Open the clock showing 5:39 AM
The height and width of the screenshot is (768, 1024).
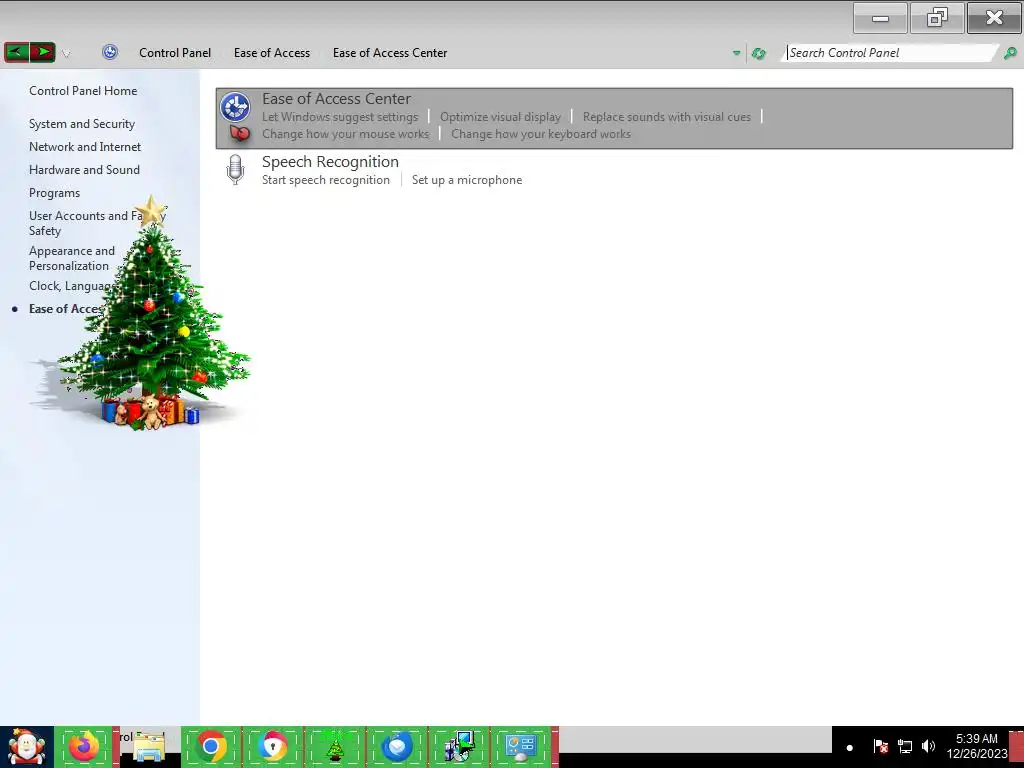tap(977, 746)
